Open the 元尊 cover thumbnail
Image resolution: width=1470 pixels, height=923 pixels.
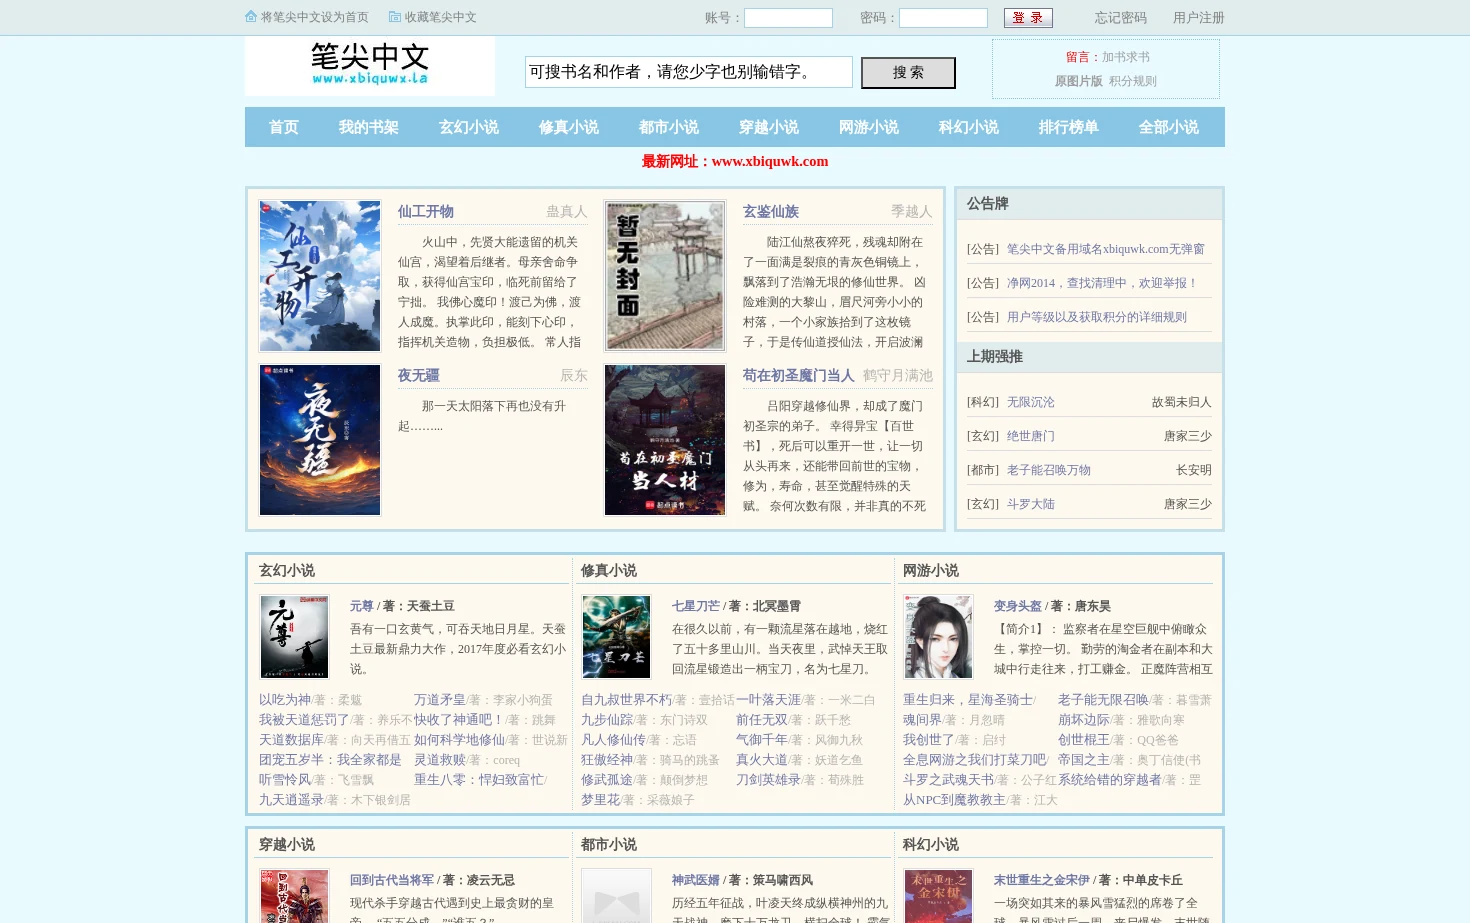tap(294, 637)
